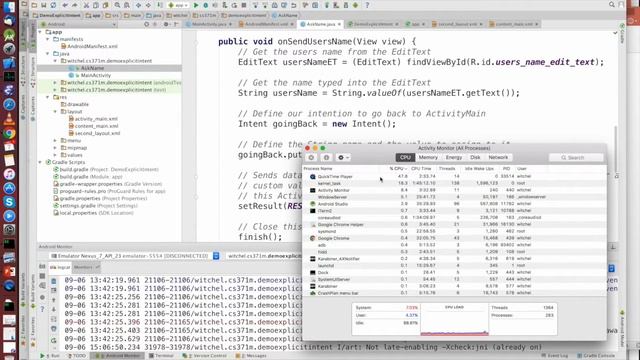Collapse the manifests folder
640x360 pixels.
coord(48,39)
